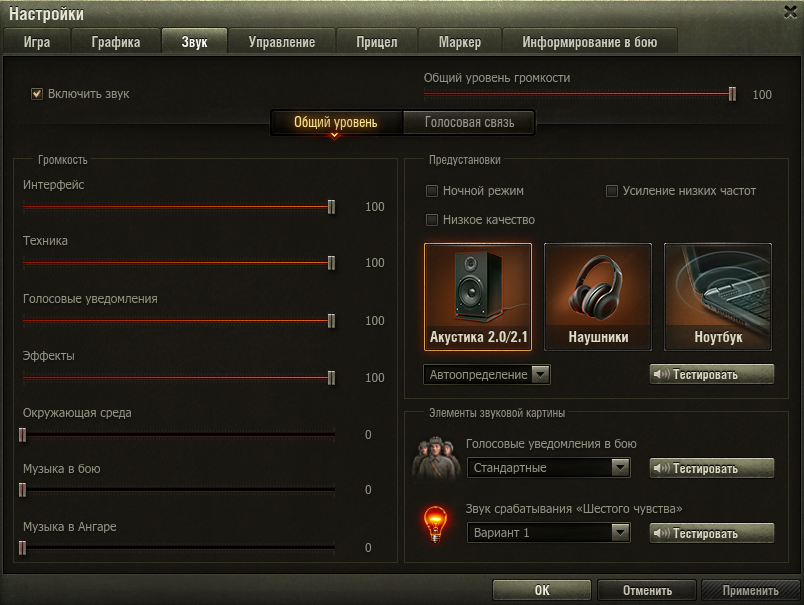Test battle voice notifications sound

click(x=712, y=468)
